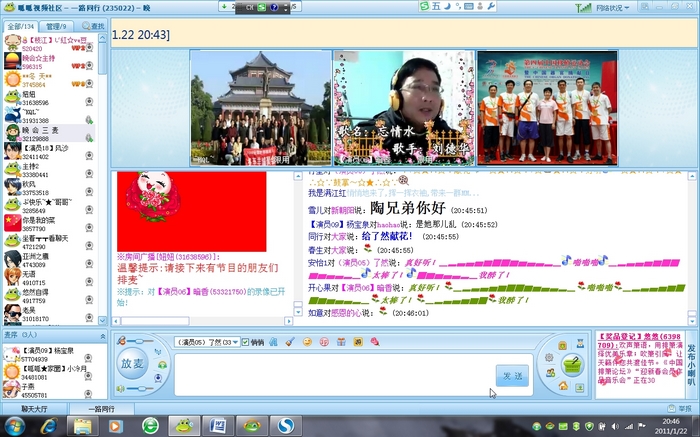Click the yellow square toolbar icon
Image resolution: width=700 pixels, height=437 pixels.
pos(358,342)
